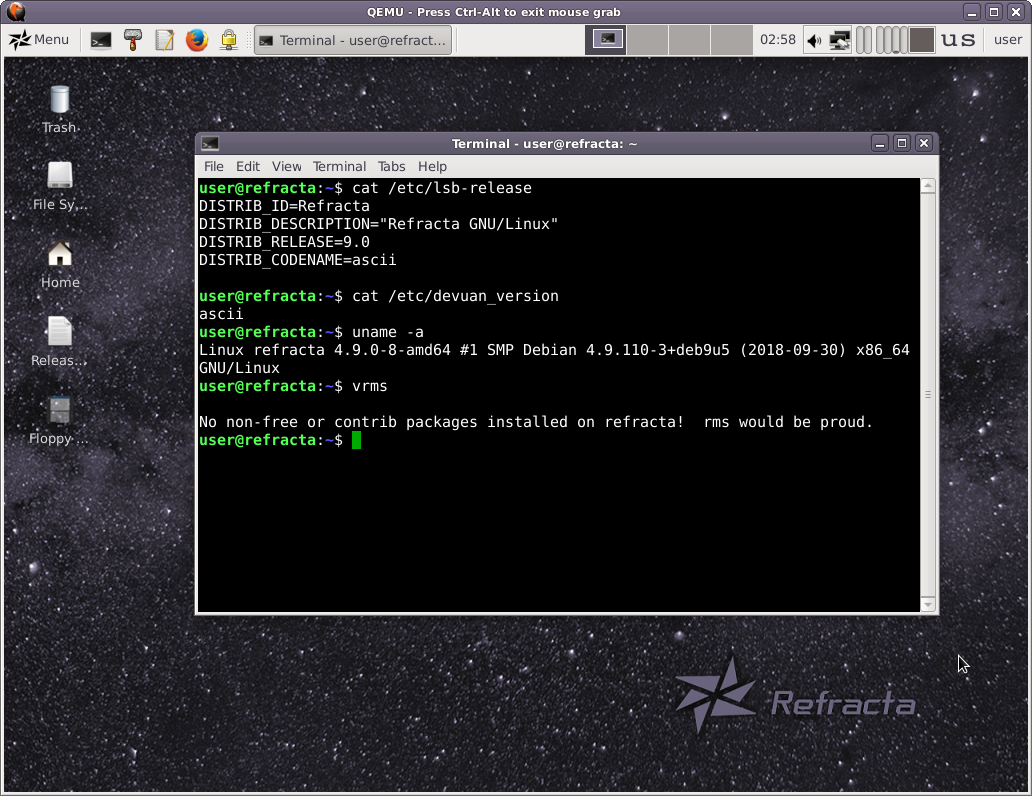Launch terminal from the panel launcher icon
Image resolution: width=1032 pixels, height=796 pixels.
click(x=101, y=40)
